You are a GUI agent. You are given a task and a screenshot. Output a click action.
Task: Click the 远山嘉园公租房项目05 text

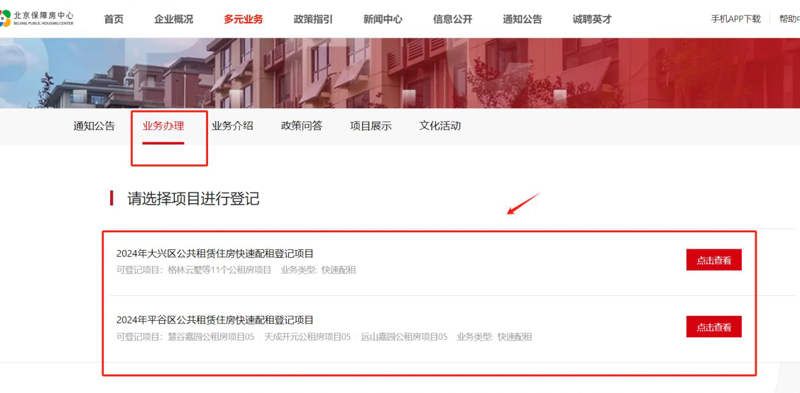pos(404,337)
